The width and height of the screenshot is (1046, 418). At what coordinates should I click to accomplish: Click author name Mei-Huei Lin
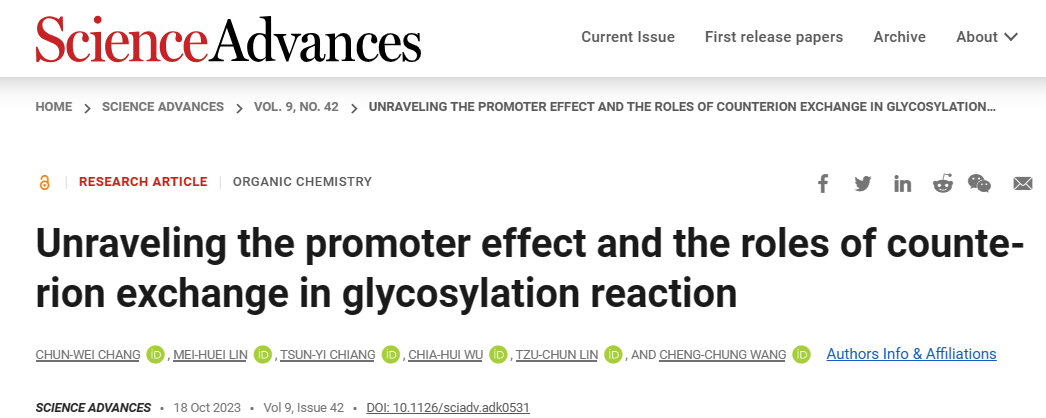click(x=210, y=355)
